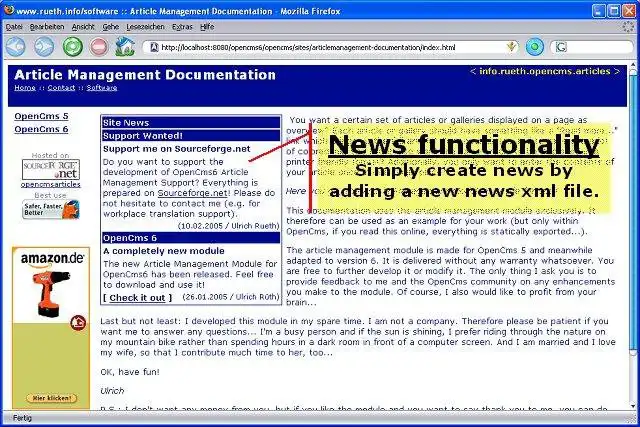640x427 pixels.
Task: Click the red home icon in amazon ad
Action: click(x=78, y=322)
